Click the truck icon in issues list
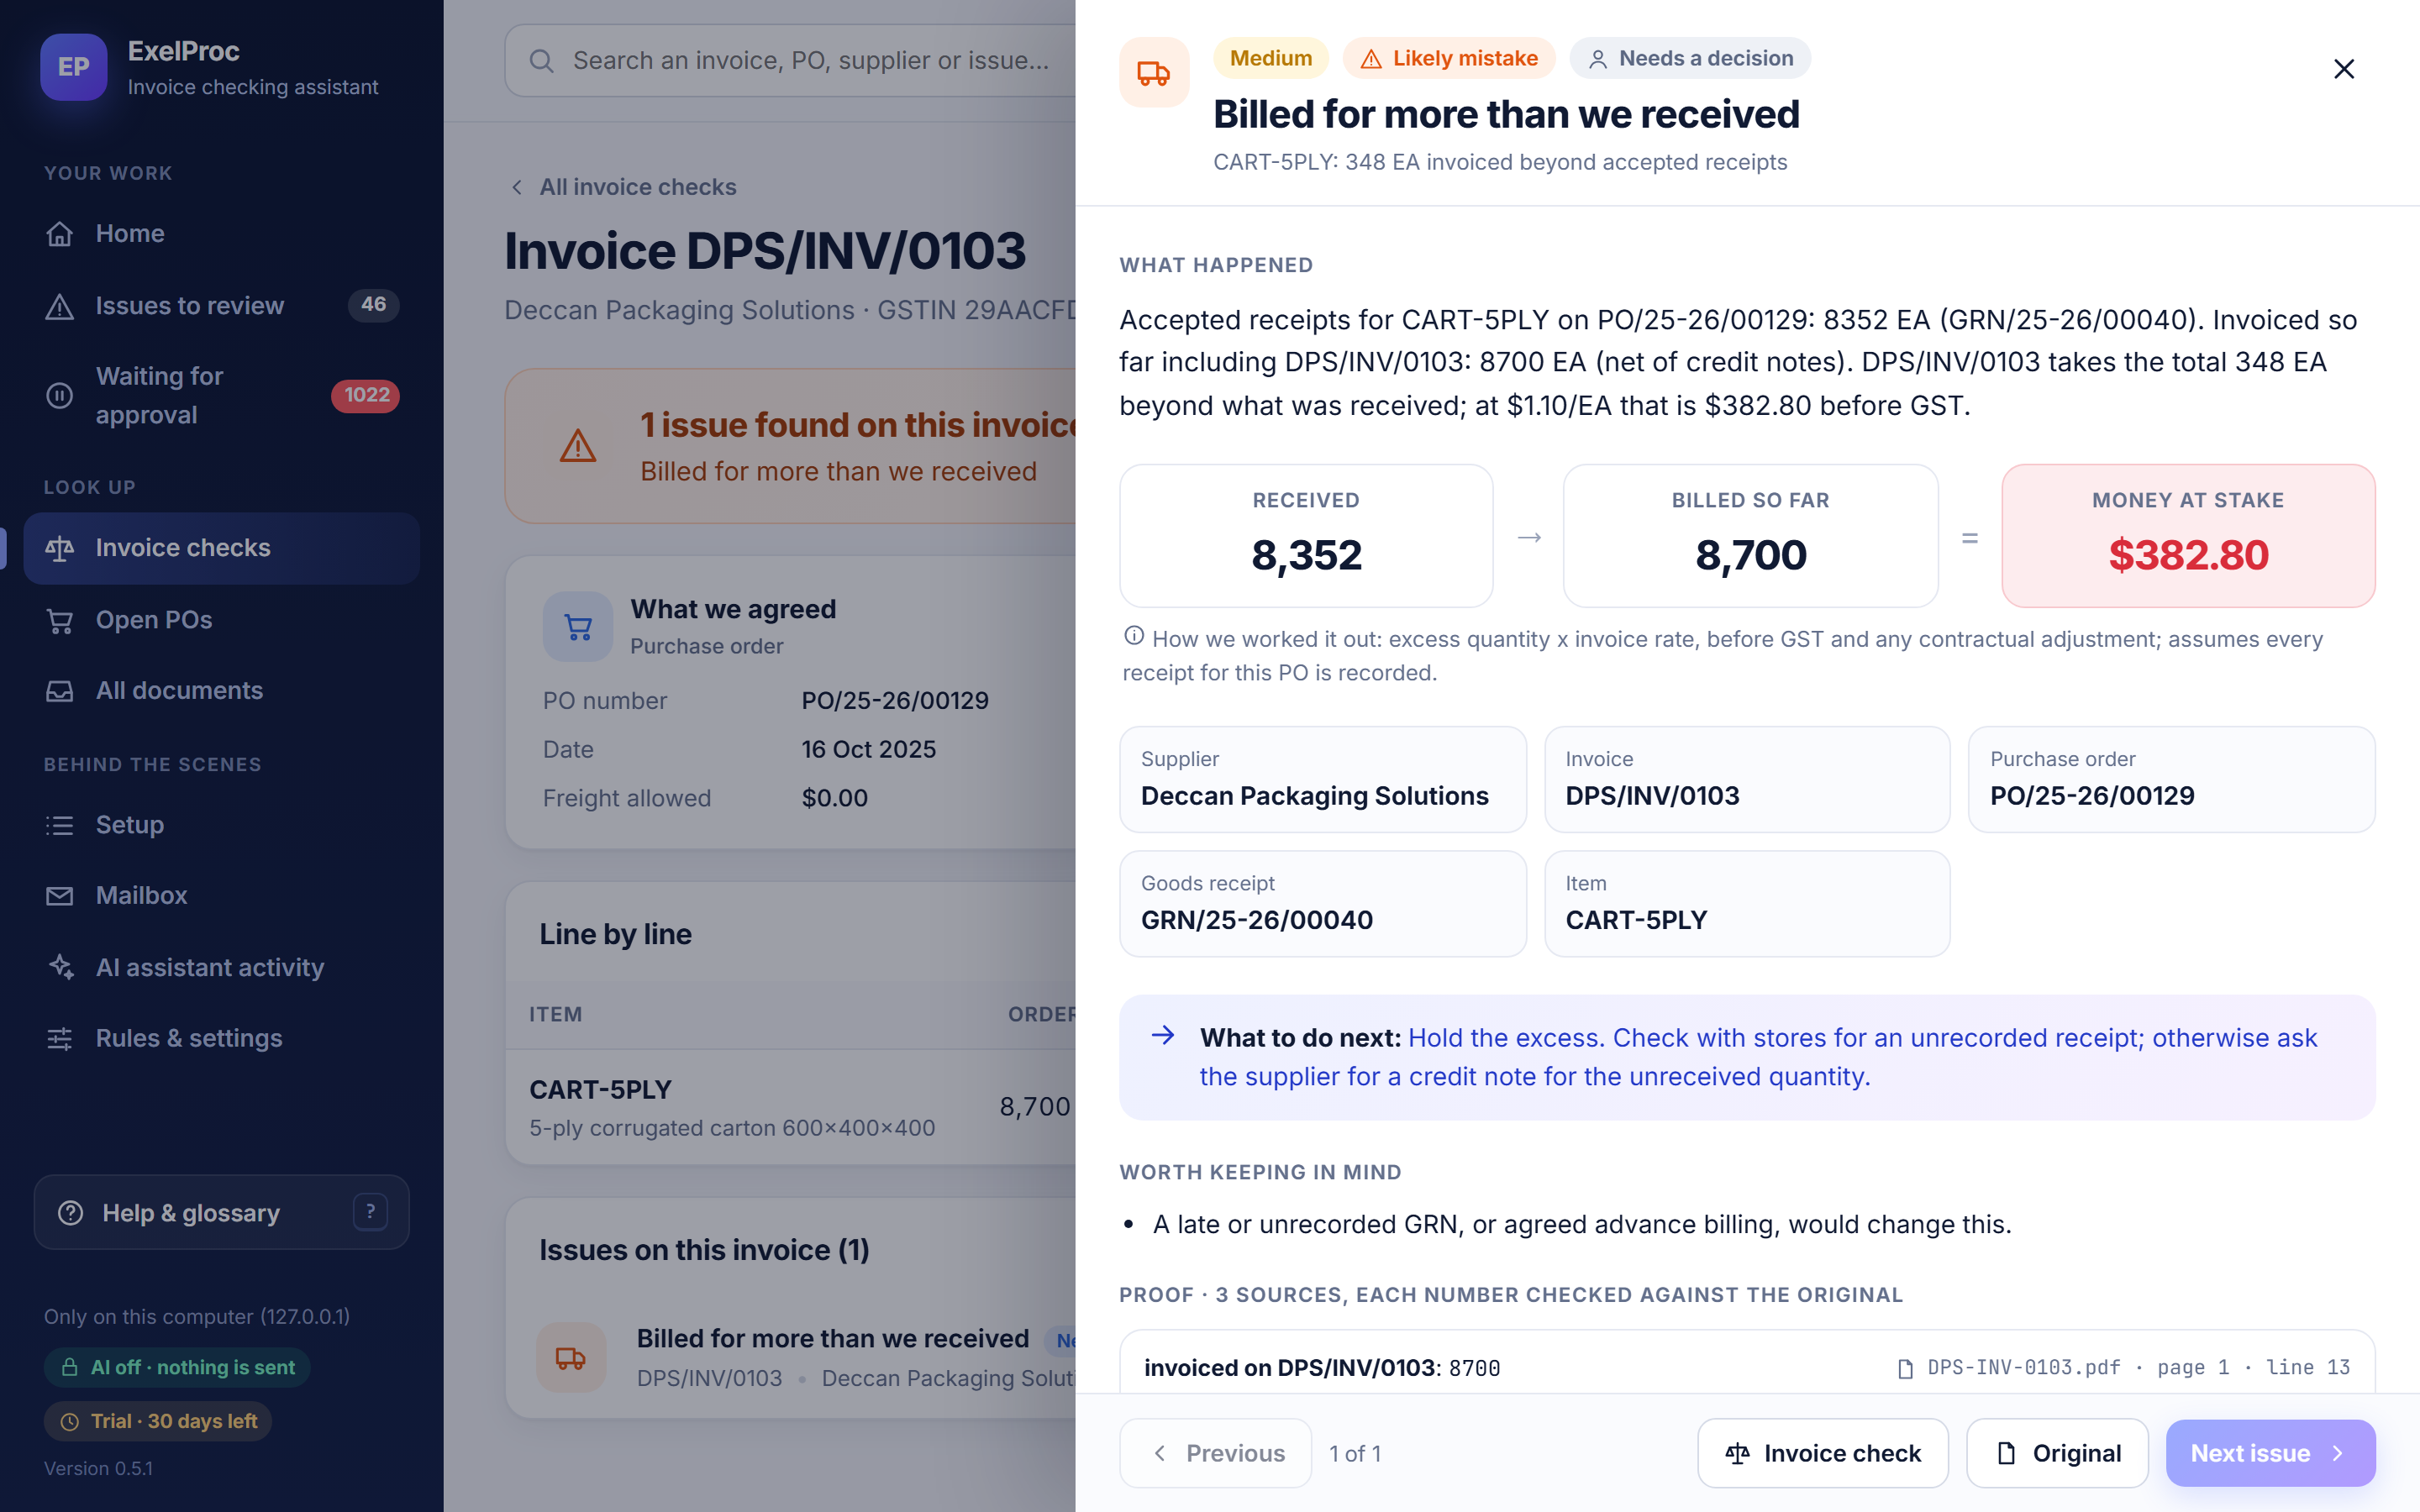 [x=571, y=1358]
